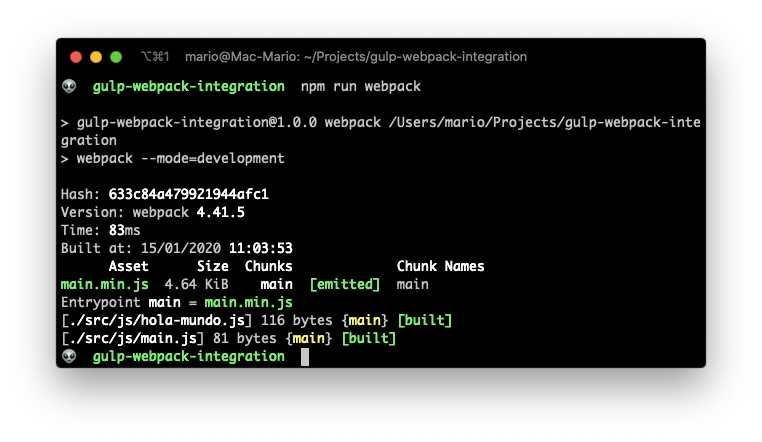Click the 'Asset' column header
The height and width of the screenshot is (442, 762).
[x=128, y=266]
